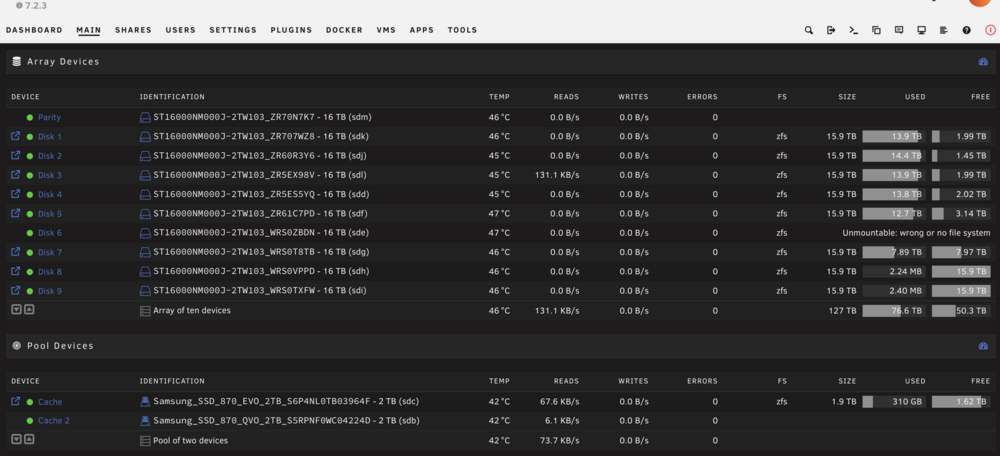Screen dimensions: 1000x456
Task: Open the feedback speech-bubble icon
Action: point(899,30)
